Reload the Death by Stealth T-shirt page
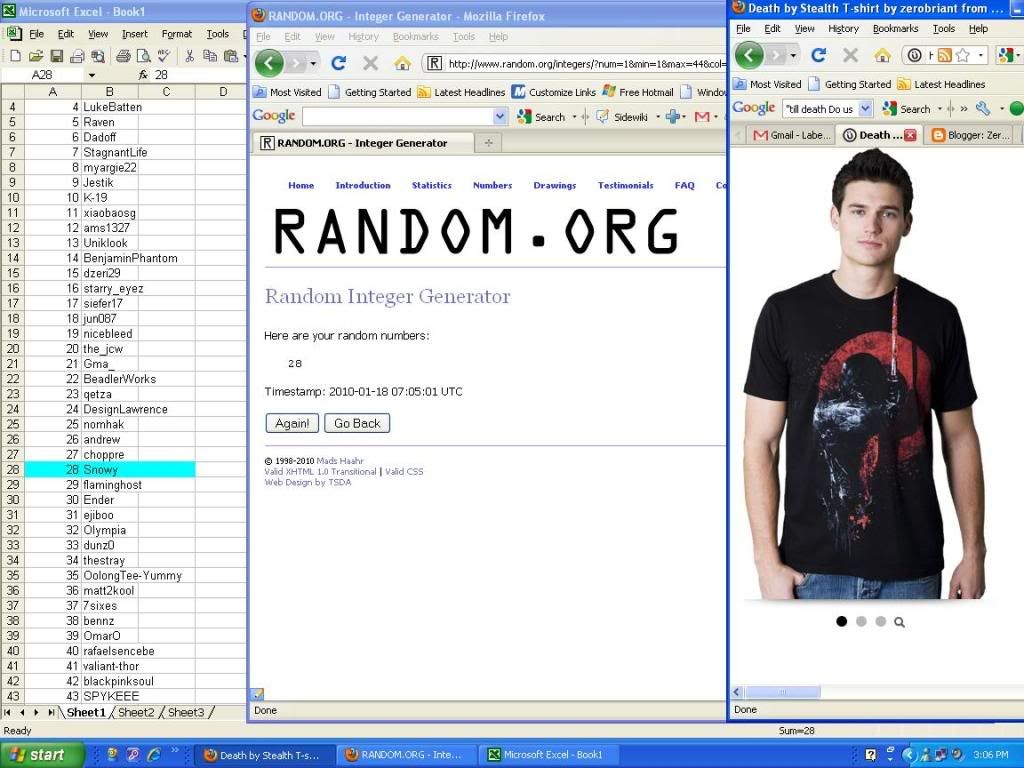Image resolution: width=1024 pixels, height=768 pixels. (x=818, y=55)
